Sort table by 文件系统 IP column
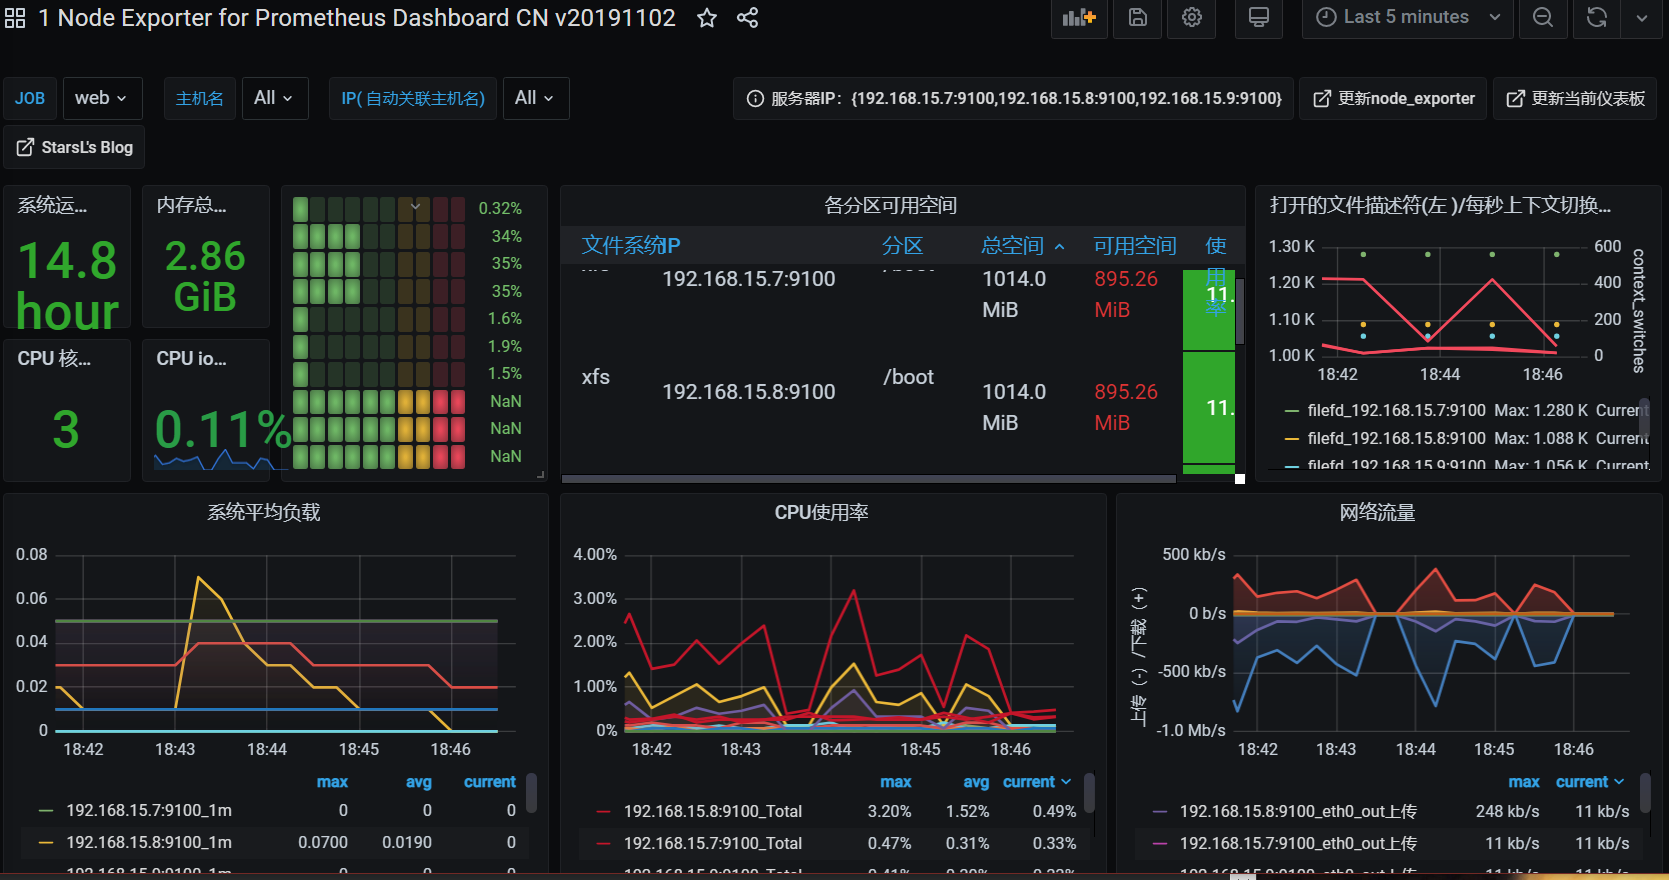This screenshot has width=1669, height=880. [631, 246]
